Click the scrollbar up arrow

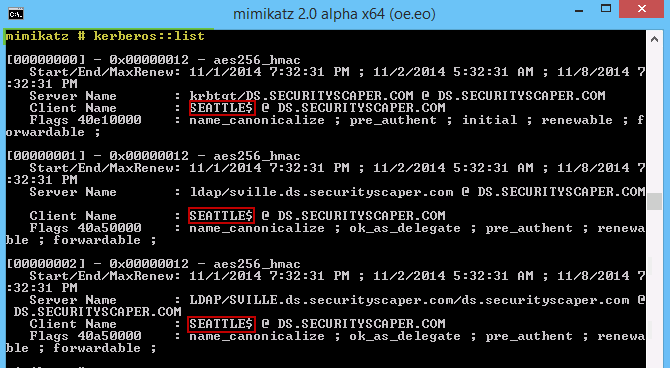pos(654,39)
